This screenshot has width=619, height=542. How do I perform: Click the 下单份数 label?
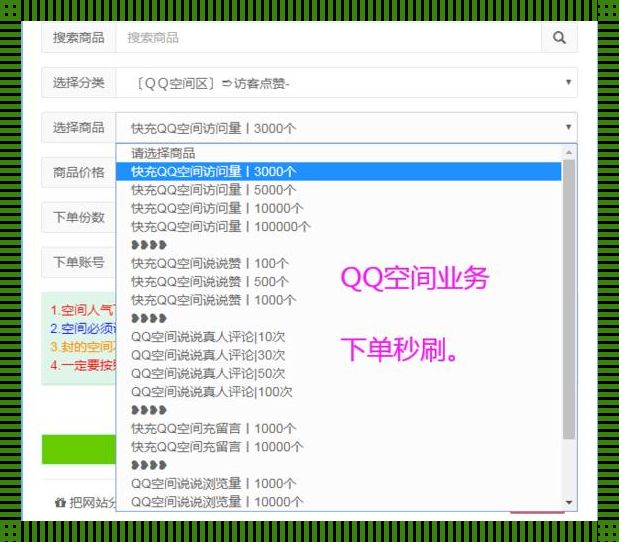tap(79, 217)
